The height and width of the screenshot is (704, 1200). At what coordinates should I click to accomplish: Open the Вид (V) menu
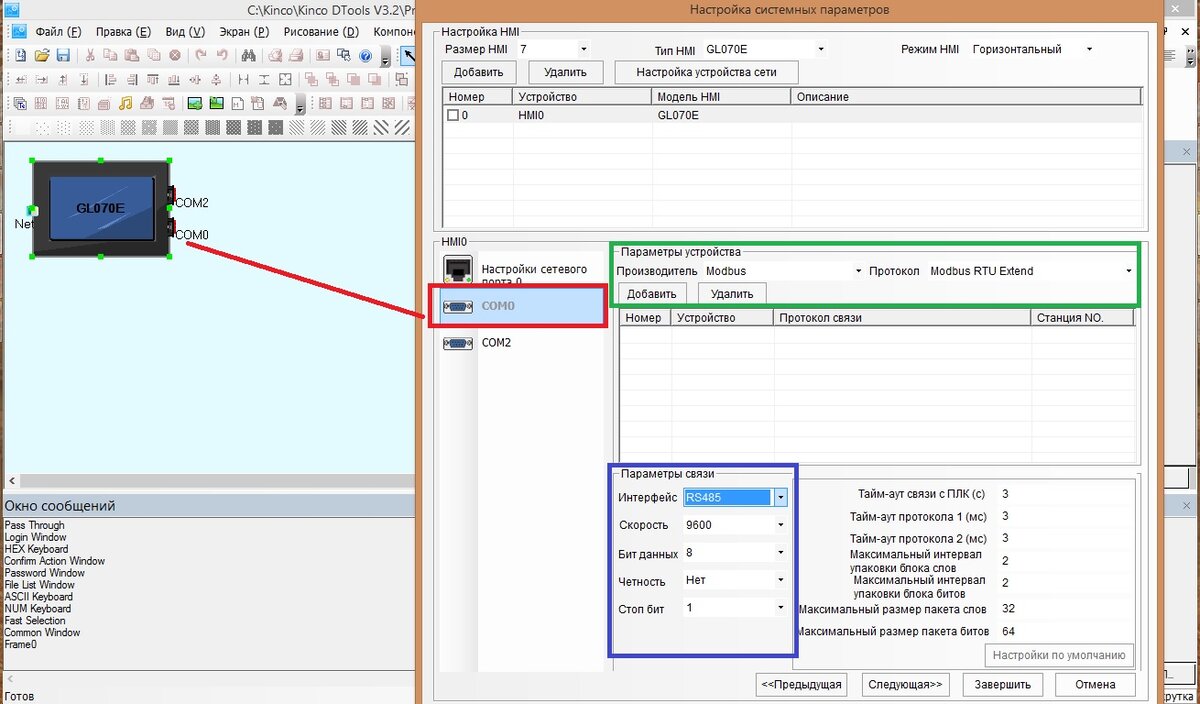point(183,31)
